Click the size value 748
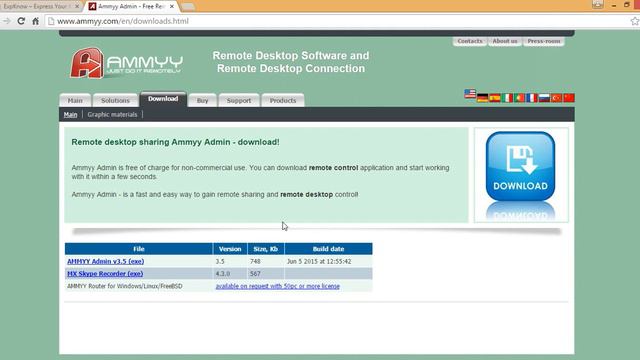 [255, 261]
